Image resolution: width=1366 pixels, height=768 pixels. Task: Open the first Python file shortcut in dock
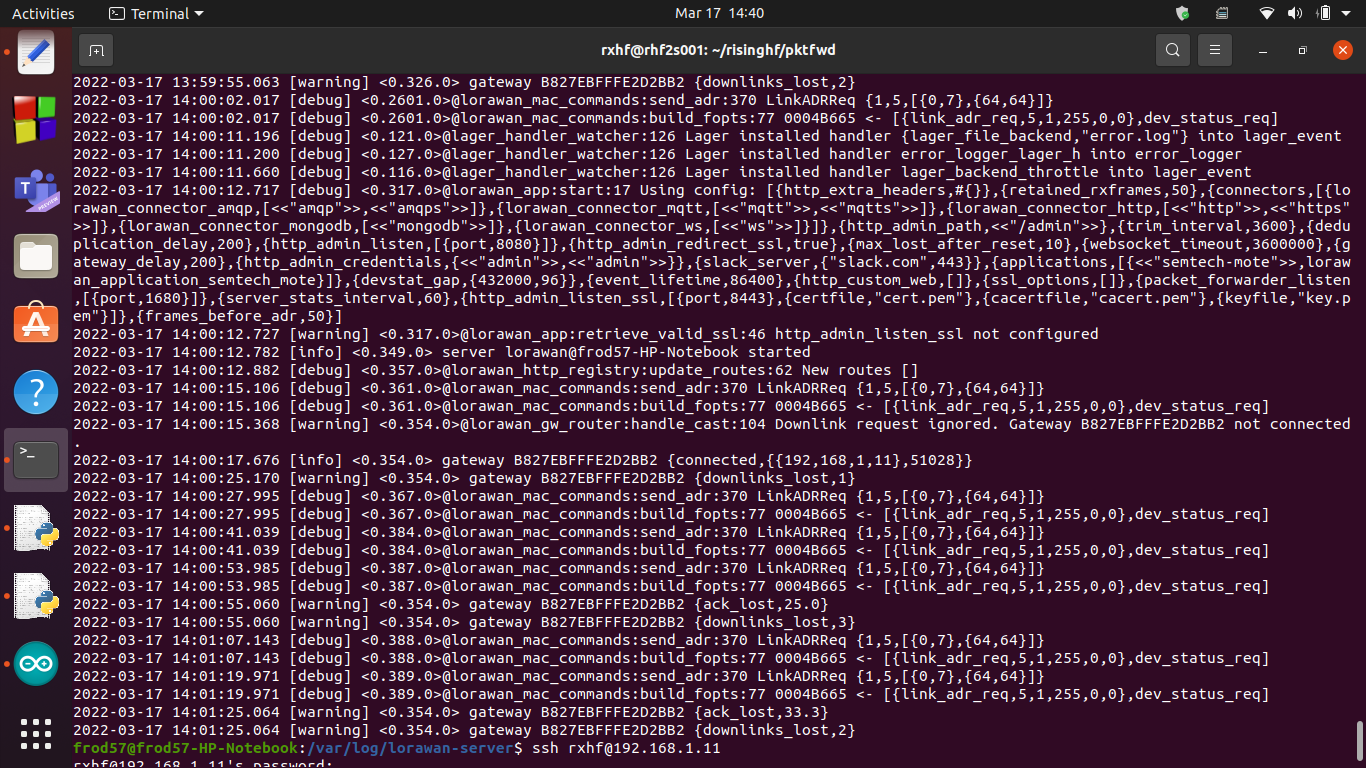coord(36,527)
